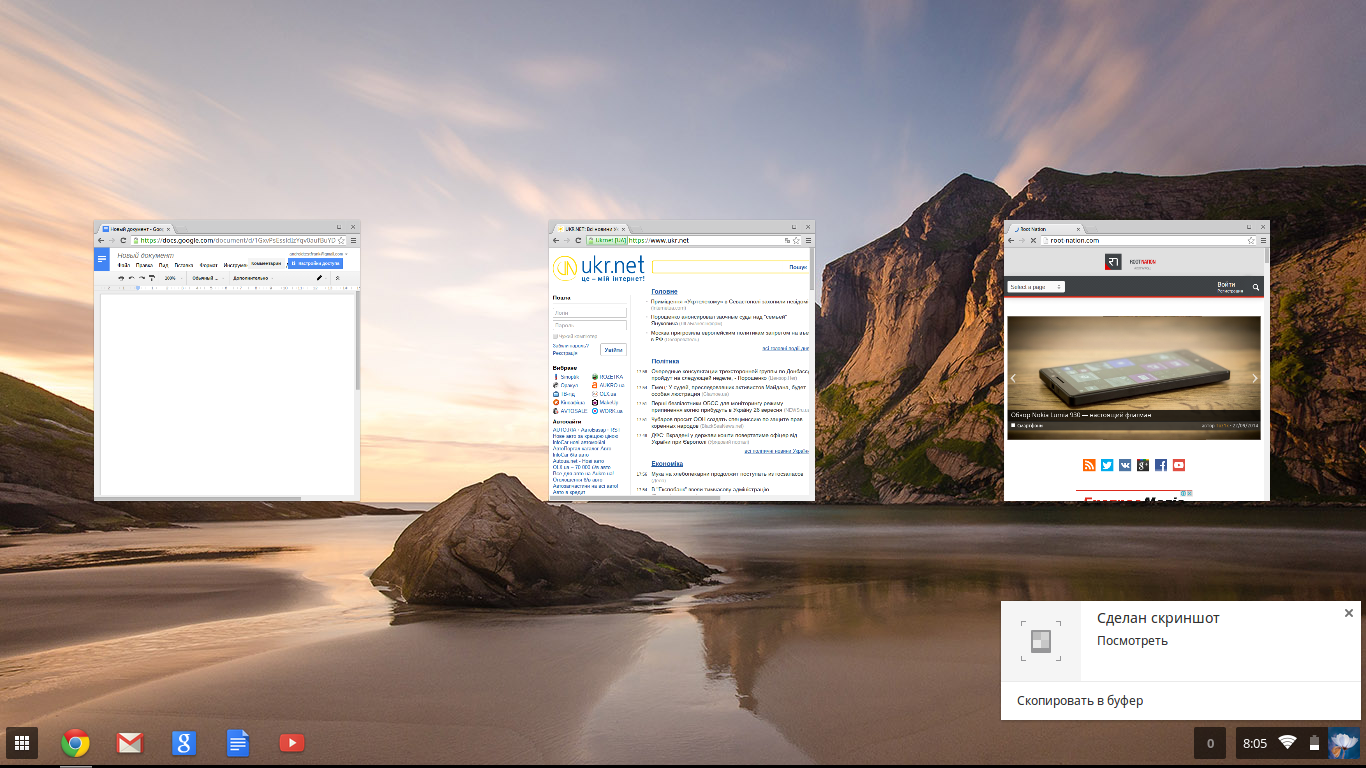Click the 'Сделан скриншот' notification title
This screenshot has width=1366, height=768.
click(x=1158, y=619)
